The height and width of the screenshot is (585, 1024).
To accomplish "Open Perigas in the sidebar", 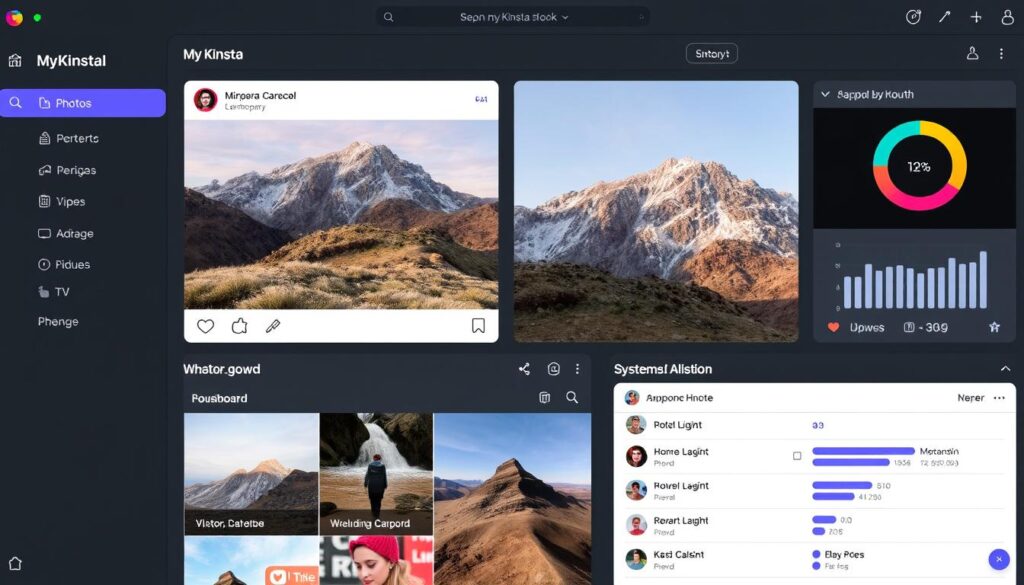I will (75, 170).
